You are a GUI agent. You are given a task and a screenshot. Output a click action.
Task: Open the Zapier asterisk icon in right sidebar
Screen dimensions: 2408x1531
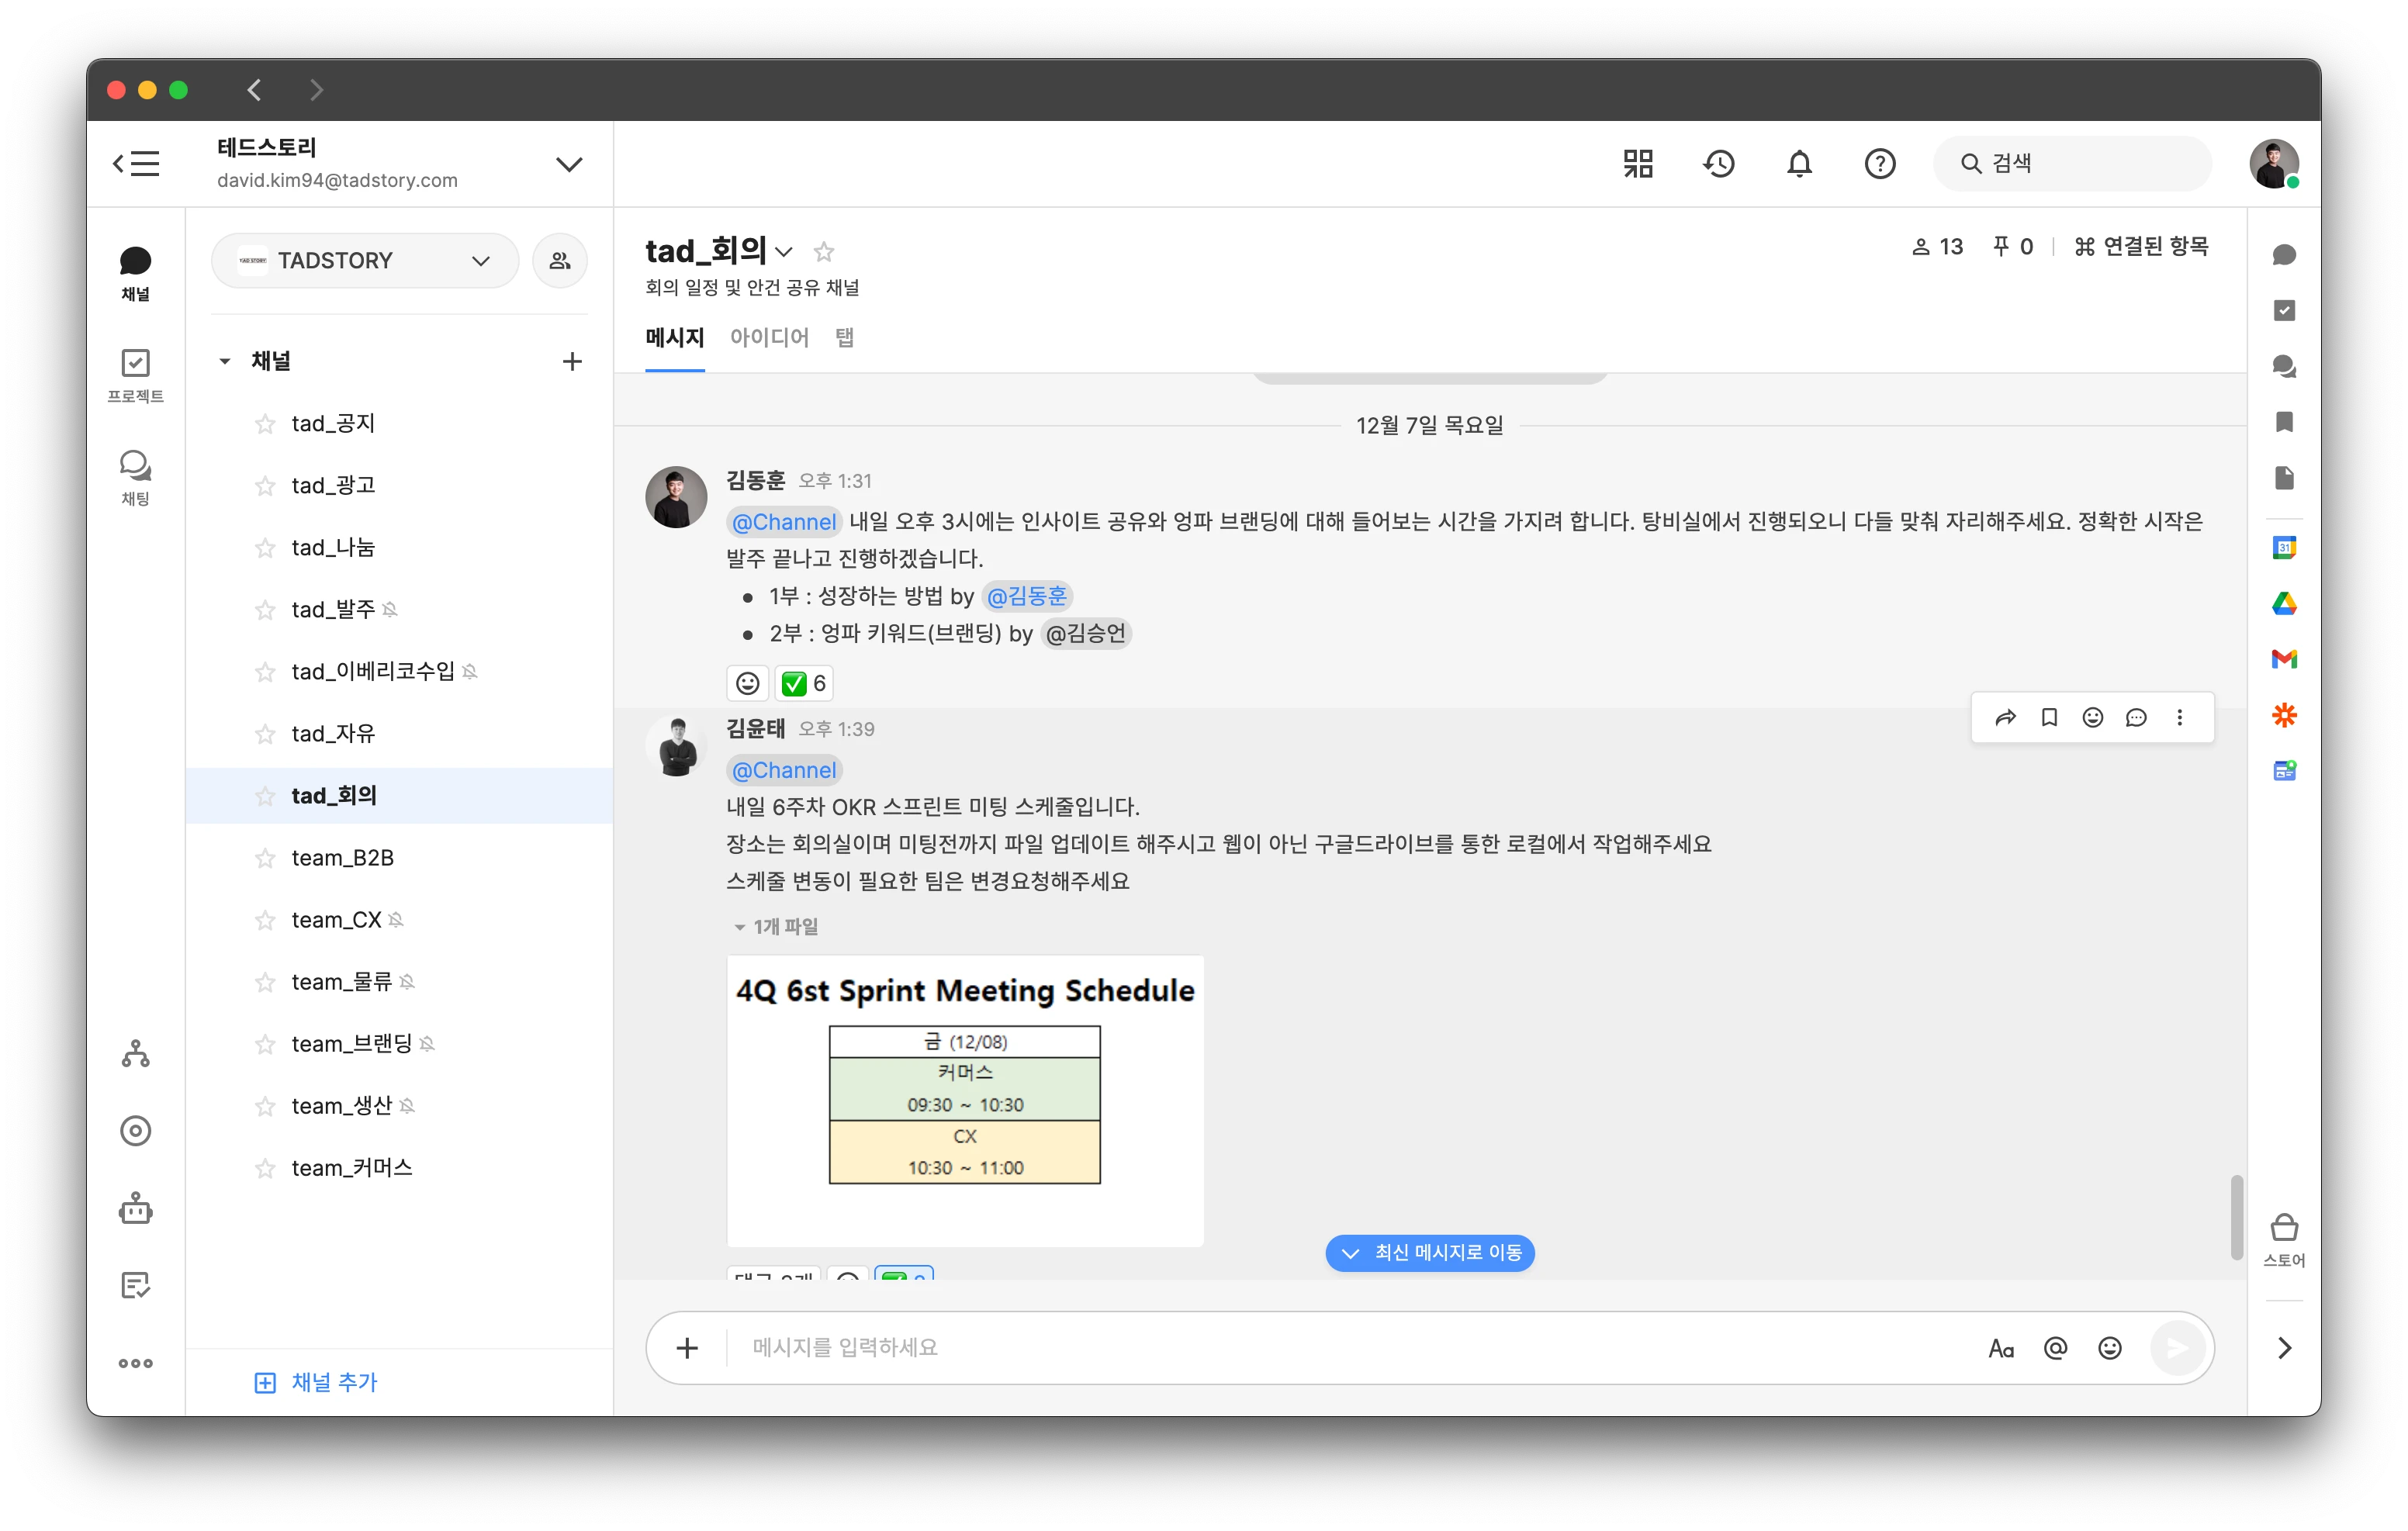2284,715
